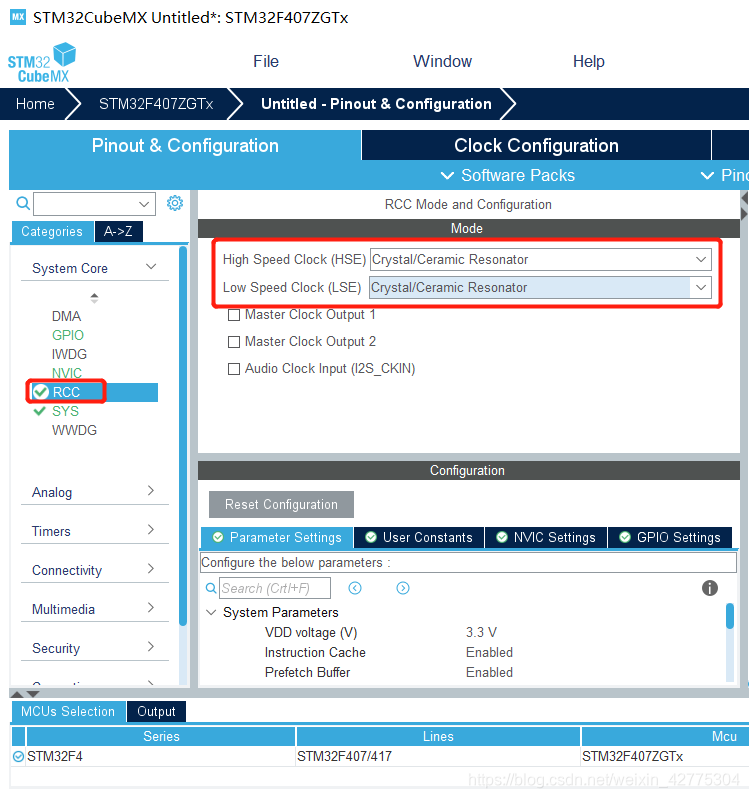The image size is (749, 798).
Task: Enable Master Clock Output 1 checkbox
Action: (234, 315)
